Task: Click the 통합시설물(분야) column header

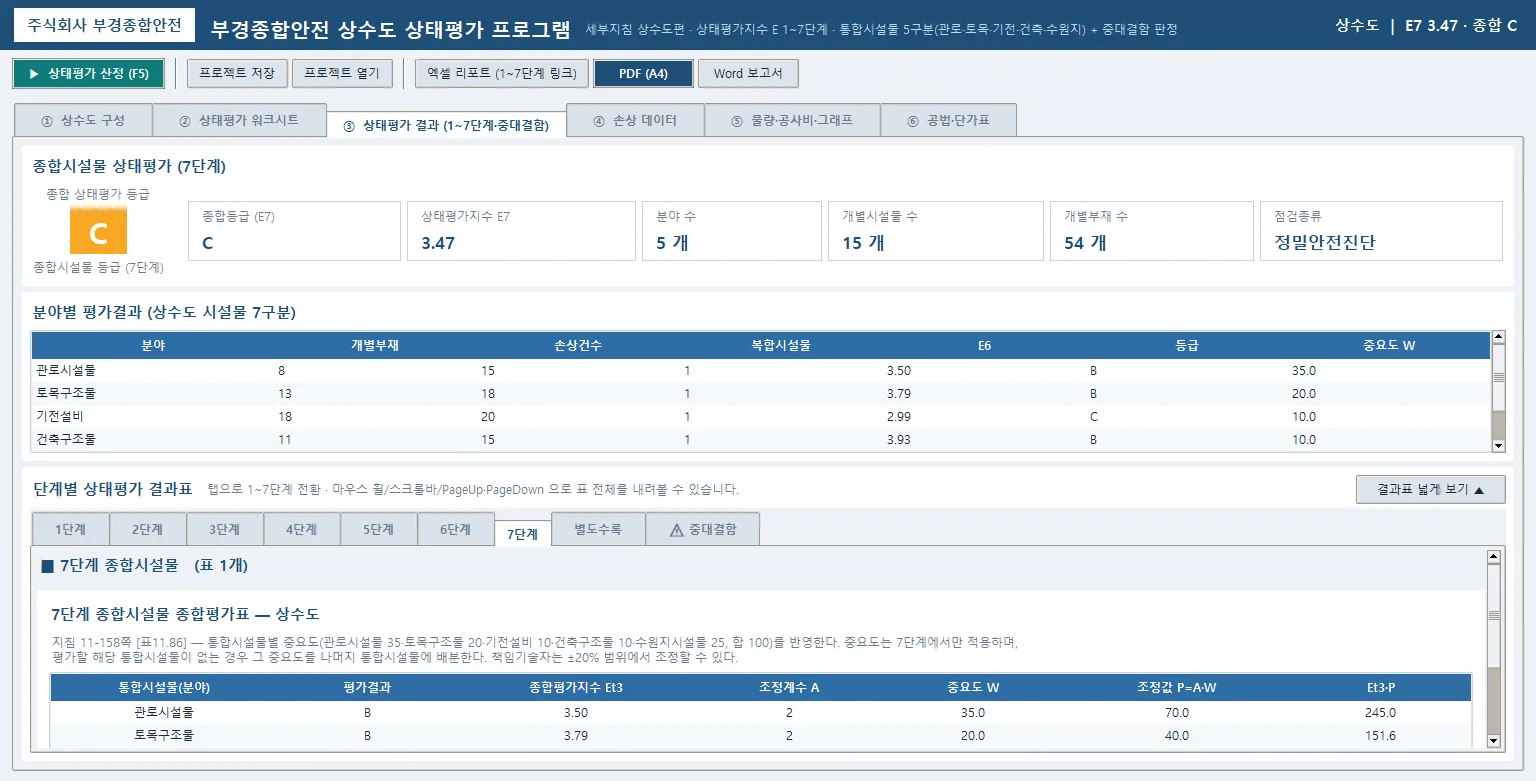Action: pyautogui.click(x=164, y=687)
